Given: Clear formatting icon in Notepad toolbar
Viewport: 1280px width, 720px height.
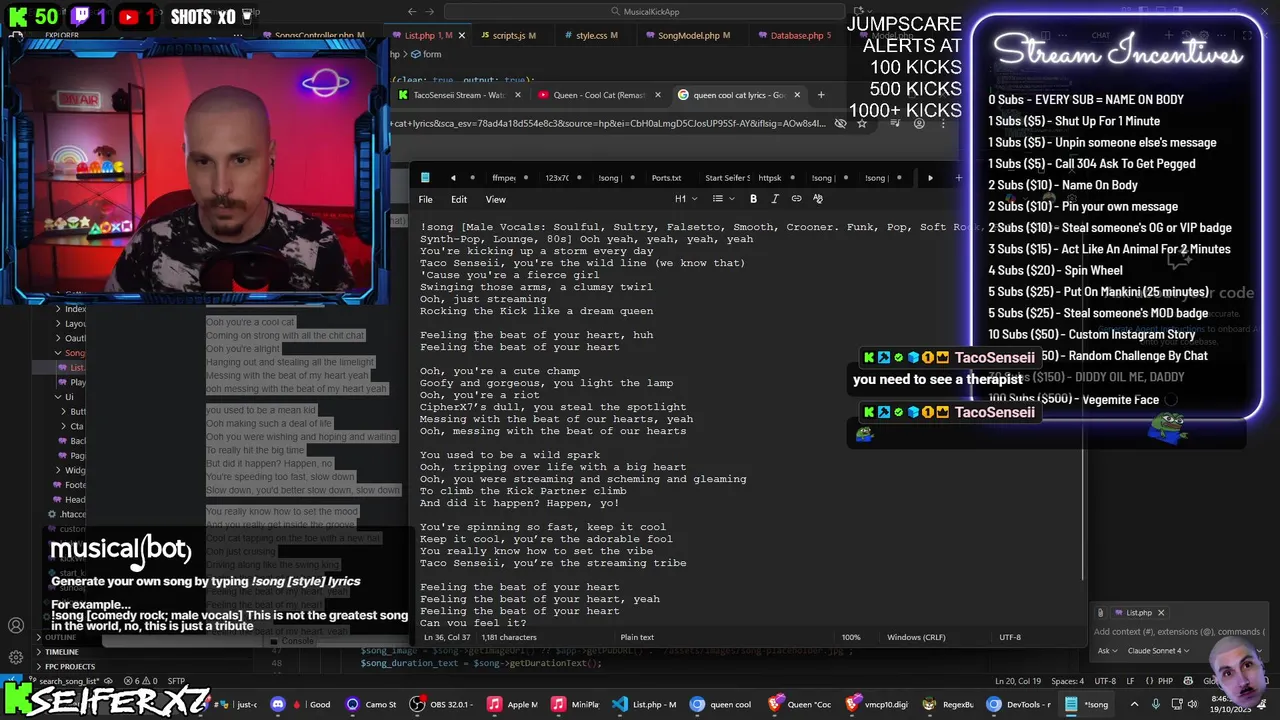Looking at the screenshot, I should coord(817,199).
